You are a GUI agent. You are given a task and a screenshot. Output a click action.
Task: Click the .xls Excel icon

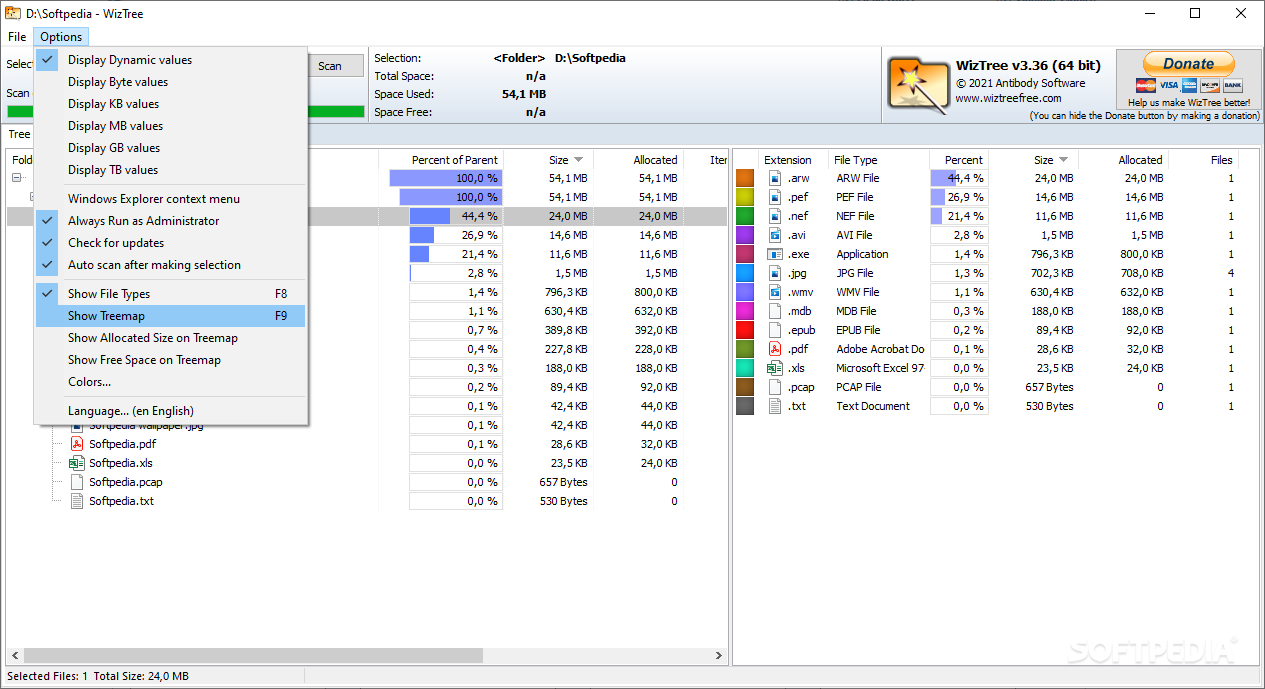pos(774,368)
